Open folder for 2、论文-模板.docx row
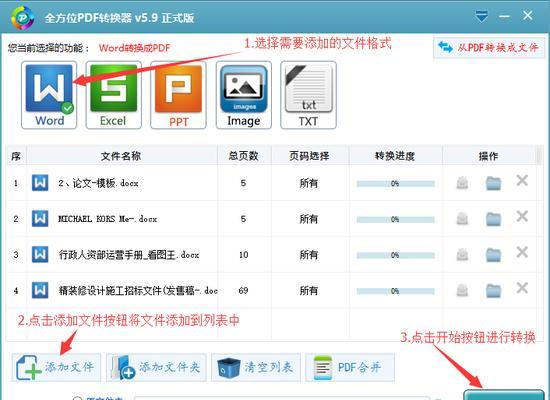This screenshot has width=550, height=400. 493,183
